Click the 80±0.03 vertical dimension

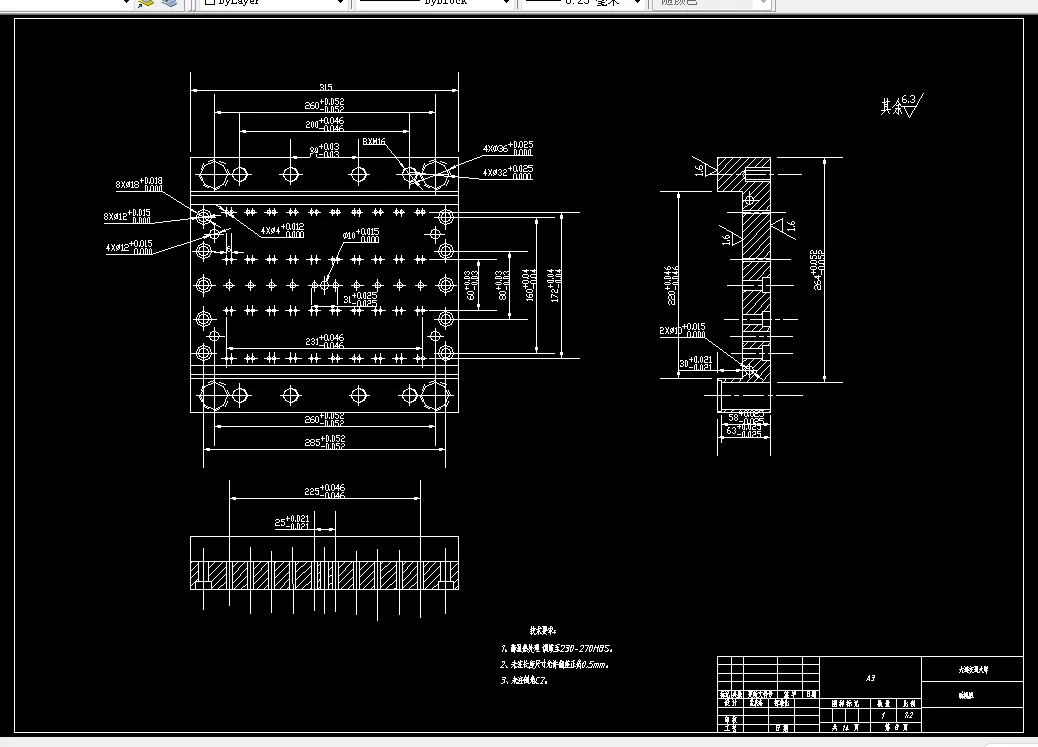(503, 285)
